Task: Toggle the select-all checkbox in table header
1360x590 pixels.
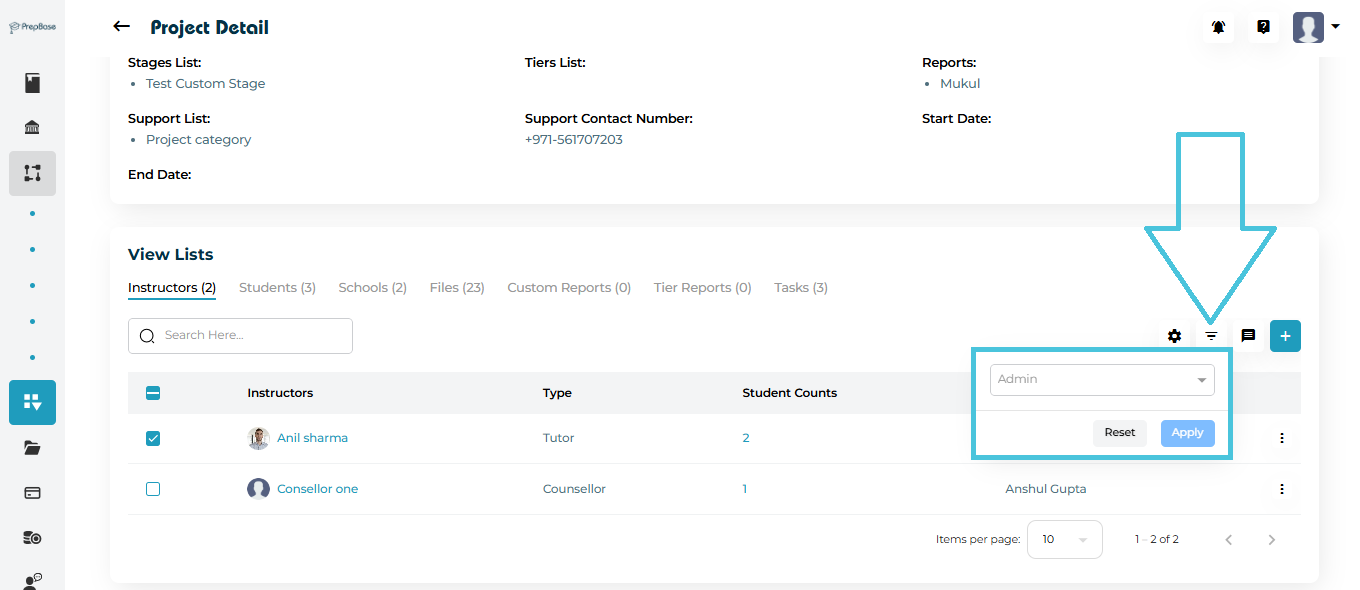Action: [x=153, y=393]
